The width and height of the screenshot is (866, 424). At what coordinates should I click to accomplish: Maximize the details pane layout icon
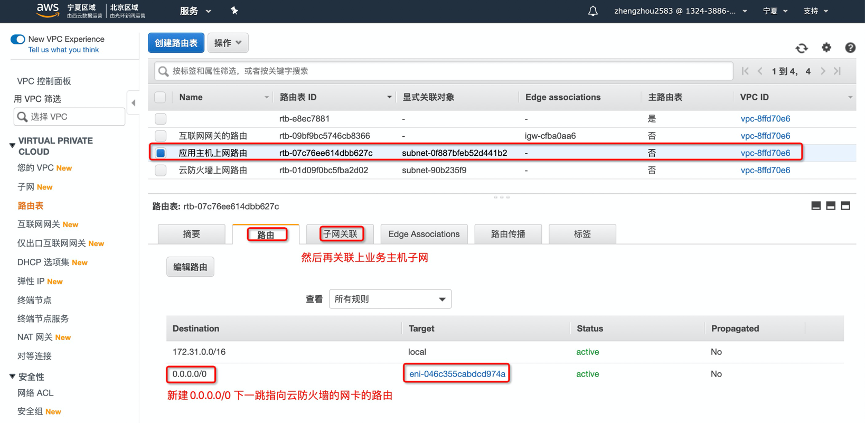pyautogui.click(x=845, y=205)
